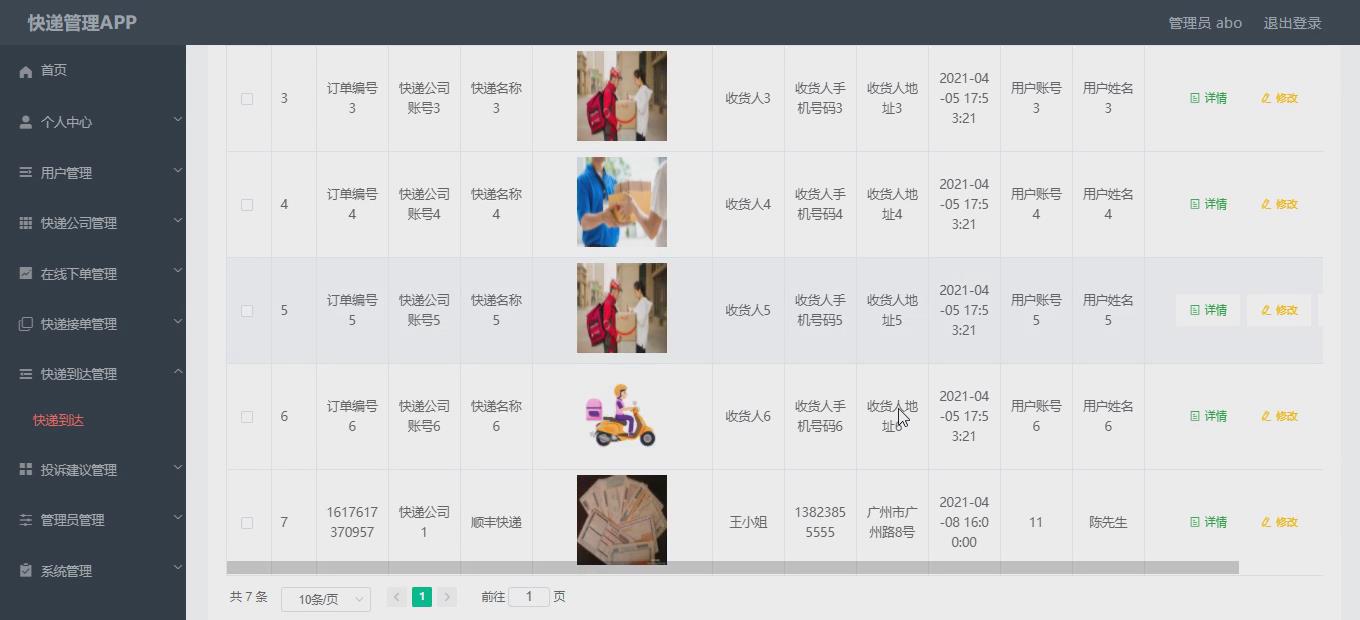Click 详情 button for row 3
The height and width of the screenshot is (620, 1360).
click(1208, 98)
